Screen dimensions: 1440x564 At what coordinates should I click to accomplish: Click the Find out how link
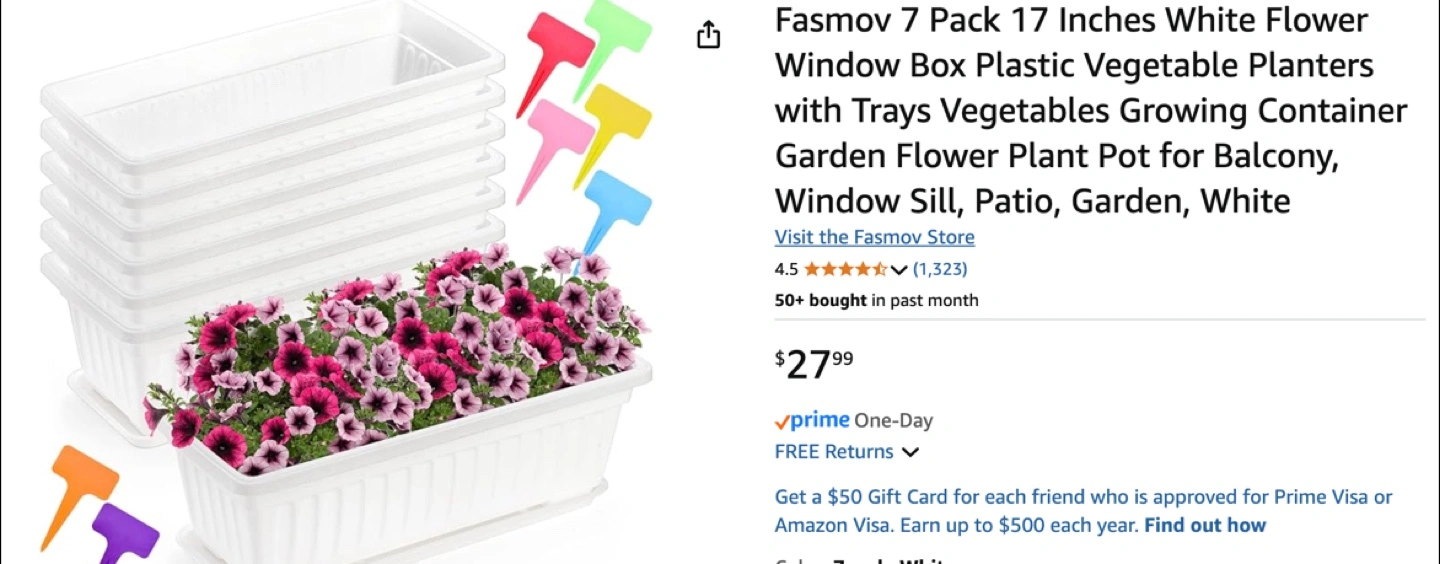(x=1205, y=525)
